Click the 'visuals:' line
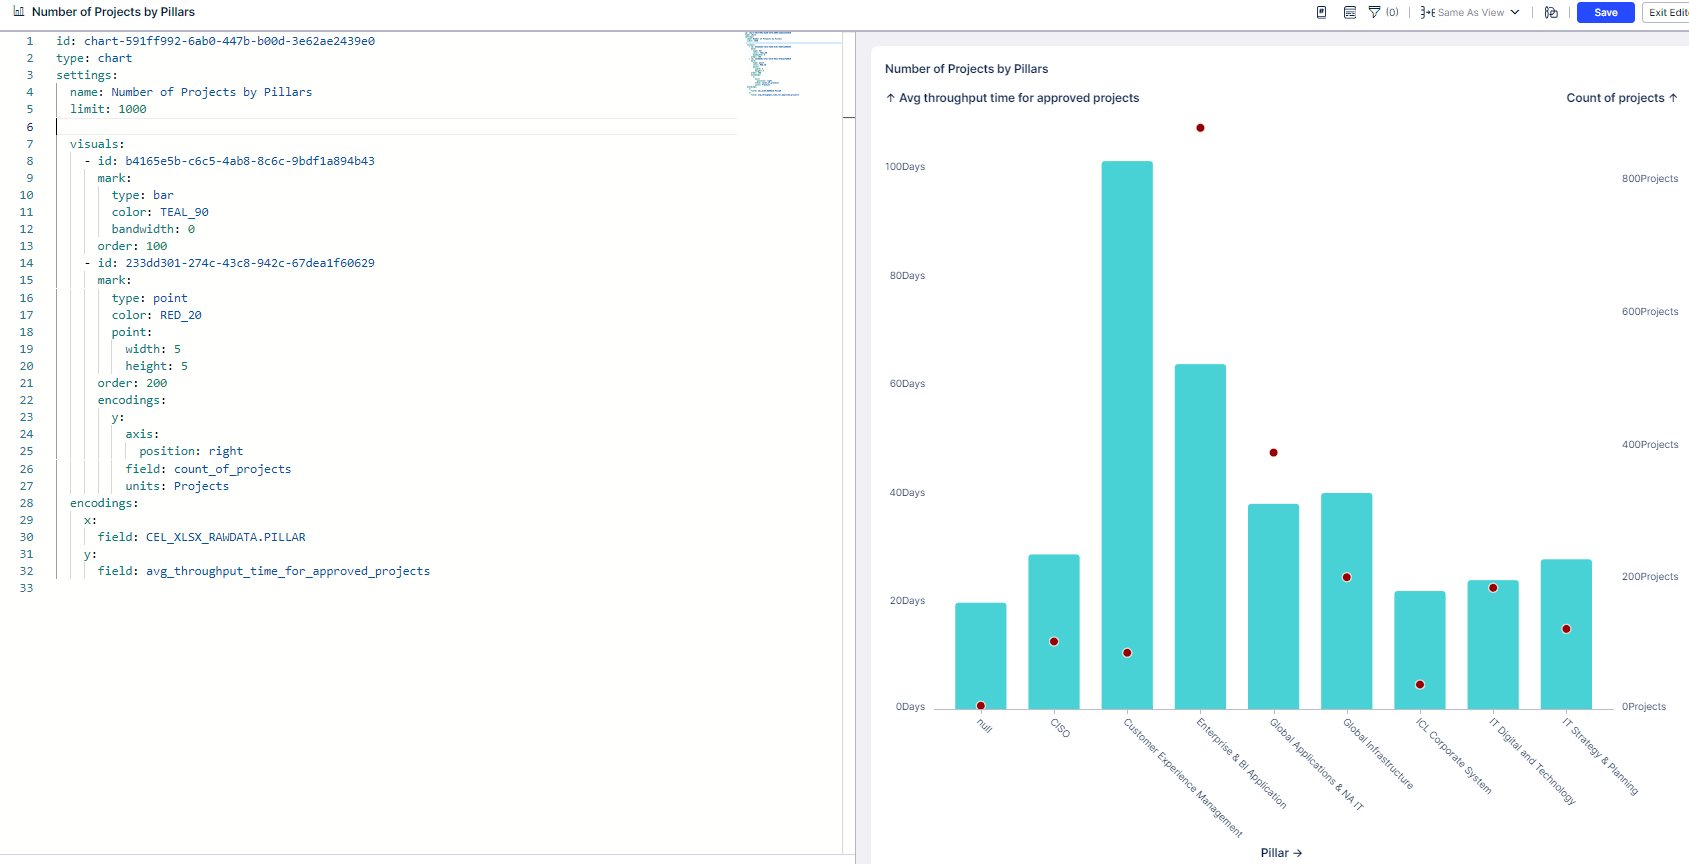 pyautogui.click(x=97, y=144)
